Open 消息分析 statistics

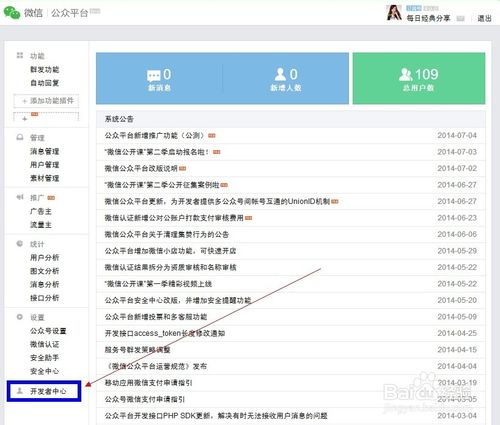point(45,284)
